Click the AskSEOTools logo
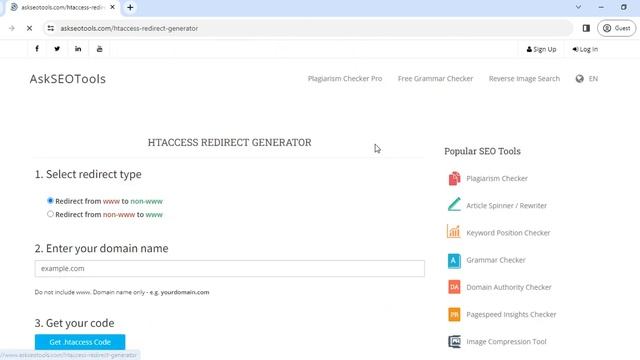 (68, 79)
